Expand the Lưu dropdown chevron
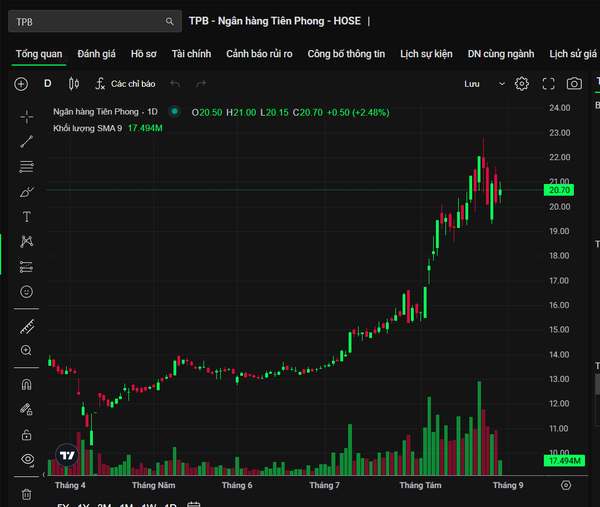Screen dimensions: 600x507 (x=502, y=84)
